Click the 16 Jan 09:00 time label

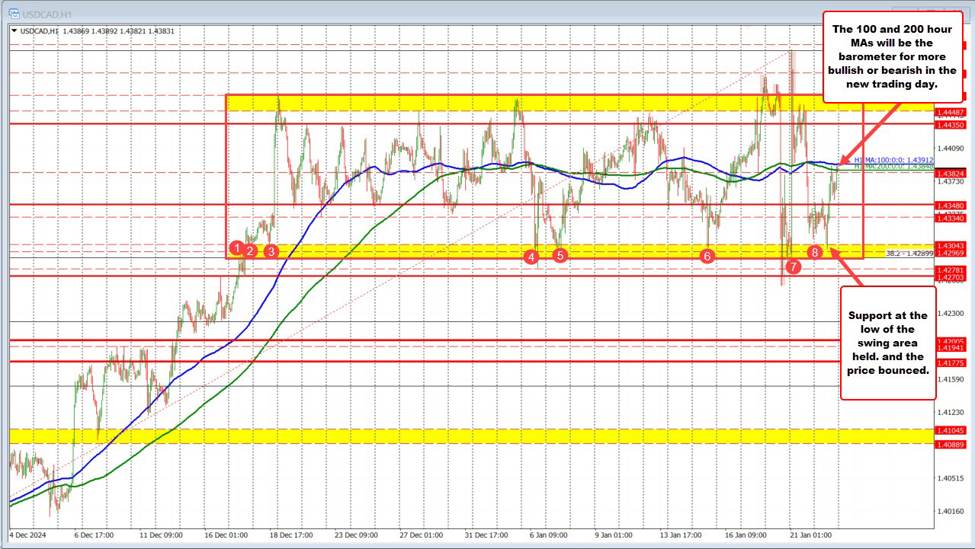click(746, 535)
